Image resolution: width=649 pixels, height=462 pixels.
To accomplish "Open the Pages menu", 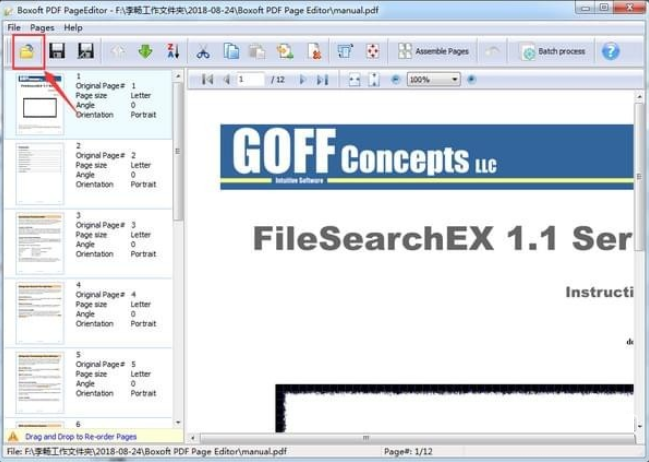I will tap(42, 28).
